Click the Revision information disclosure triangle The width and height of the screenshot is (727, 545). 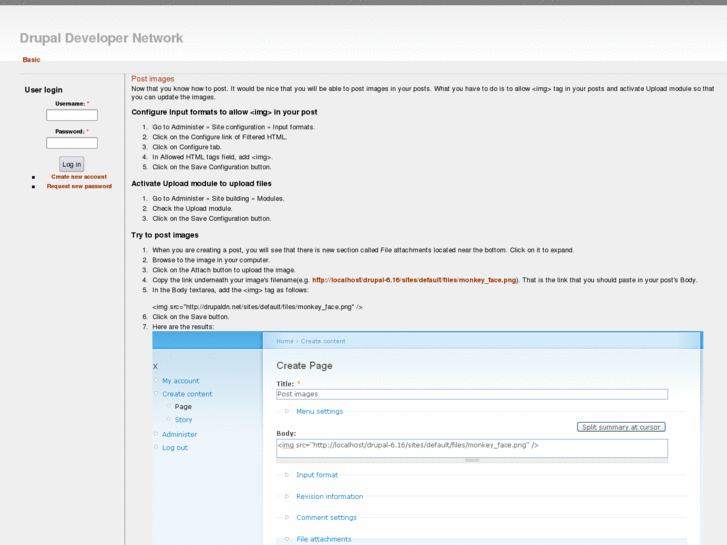[x=287, y=496]
